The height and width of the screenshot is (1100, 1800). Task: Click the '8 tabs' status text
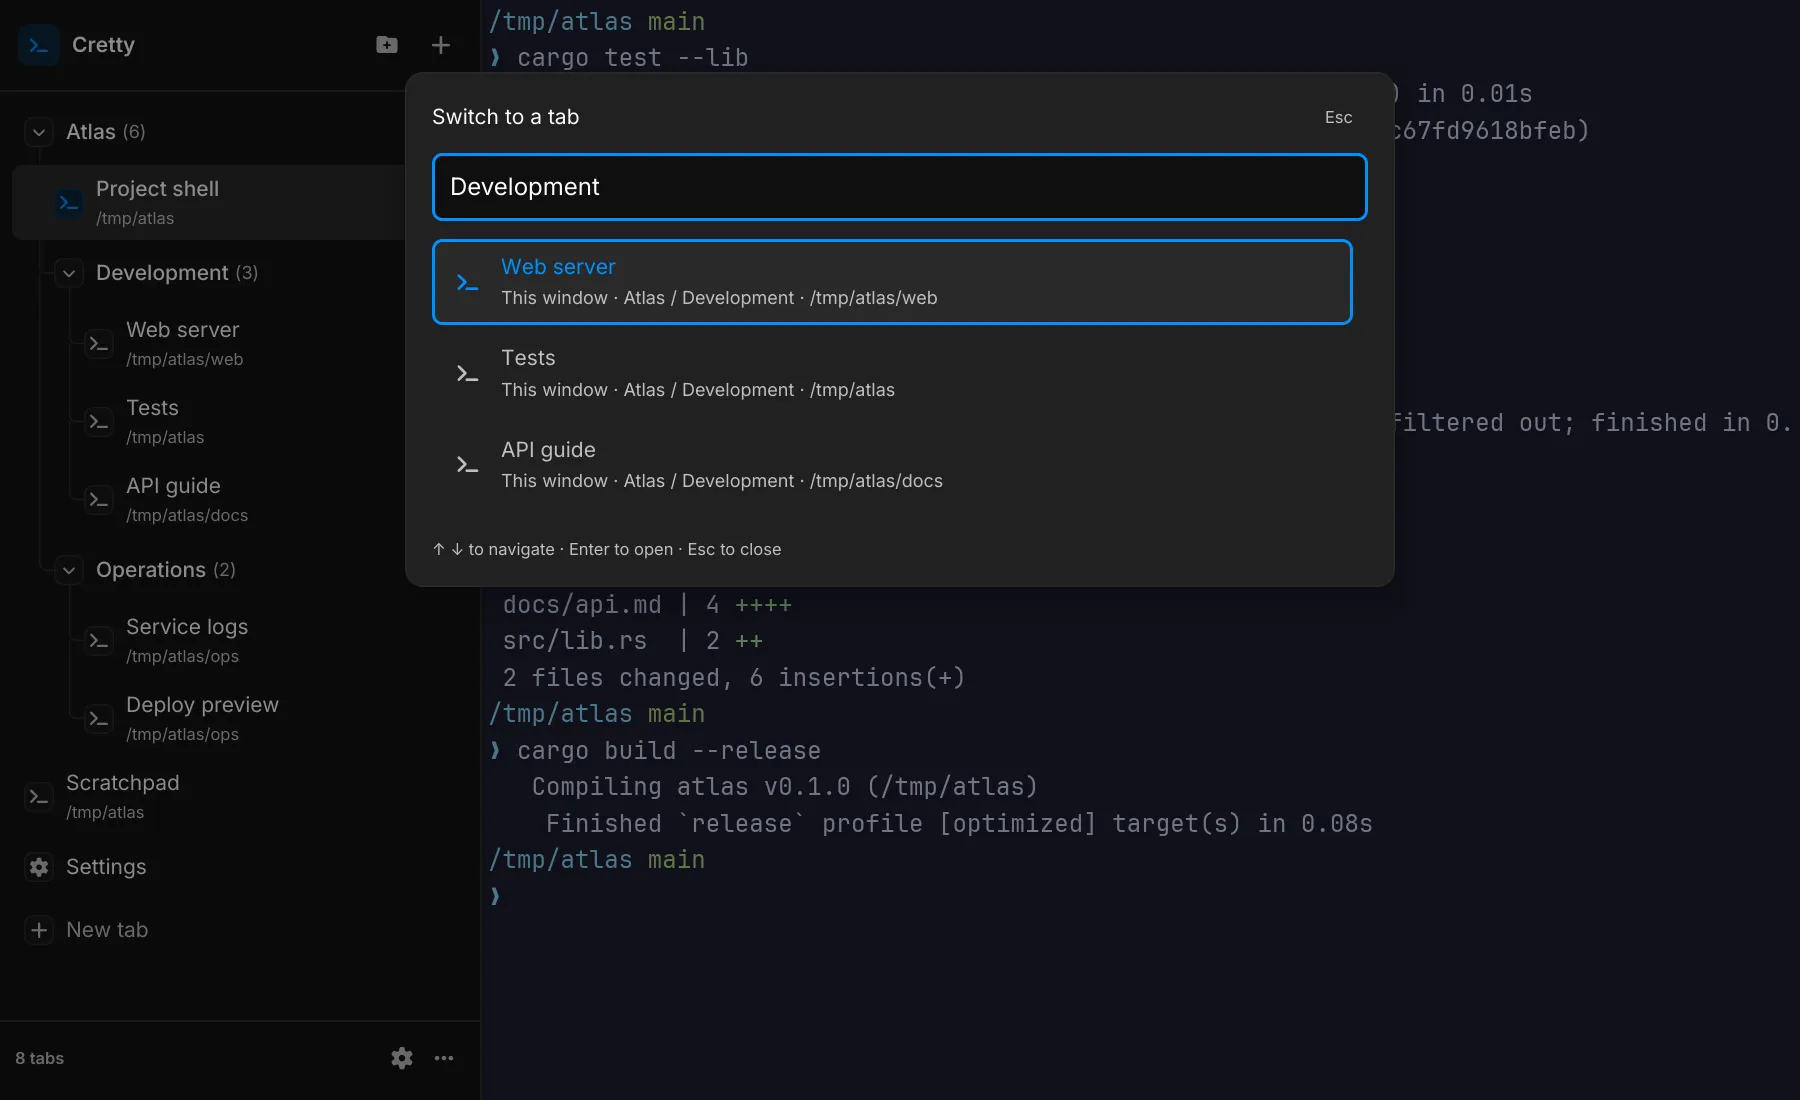pos(40,1058)
